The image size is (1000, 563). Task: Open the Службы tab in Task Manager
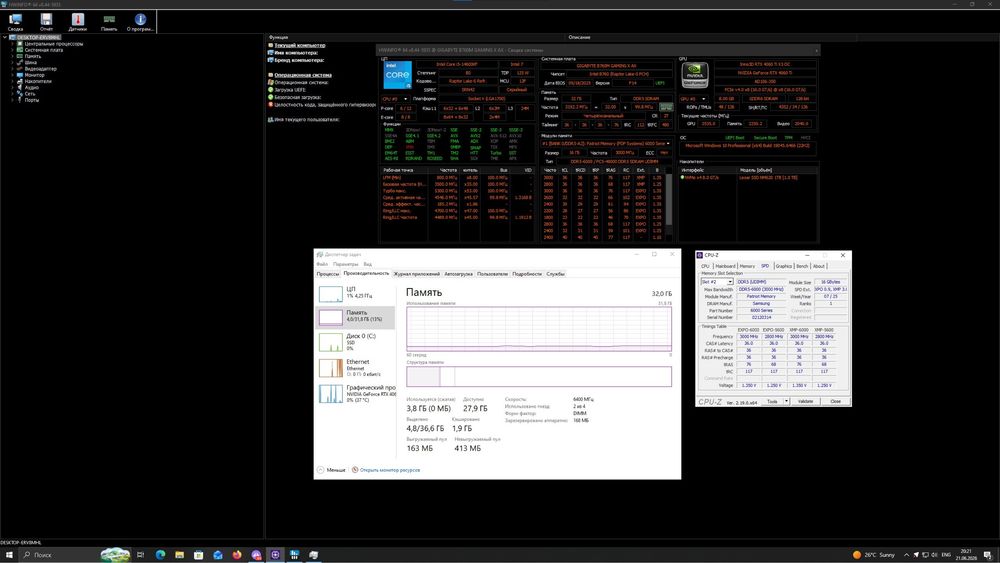555,274
